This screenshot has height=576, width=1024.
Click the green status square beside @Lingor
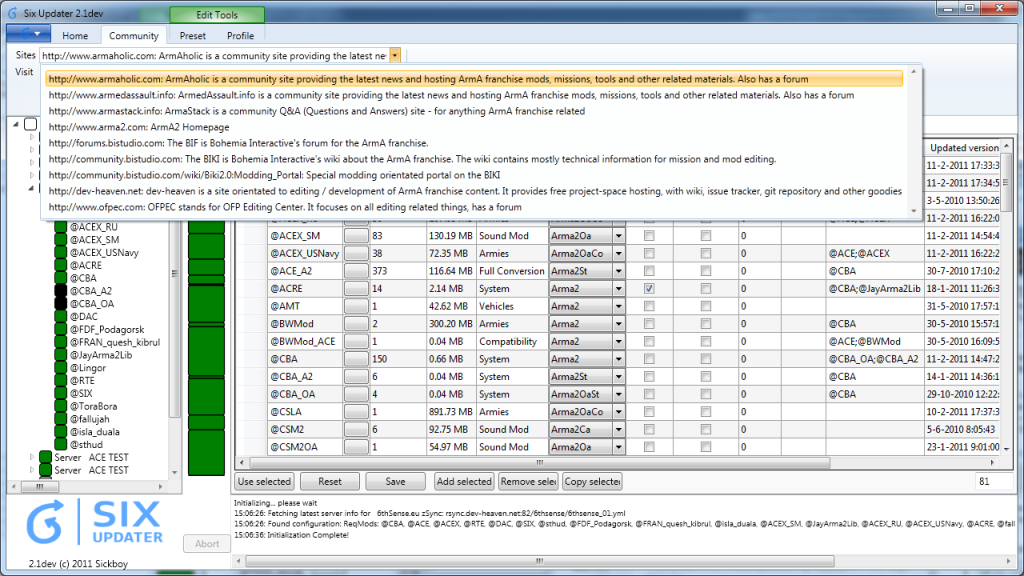60,369
